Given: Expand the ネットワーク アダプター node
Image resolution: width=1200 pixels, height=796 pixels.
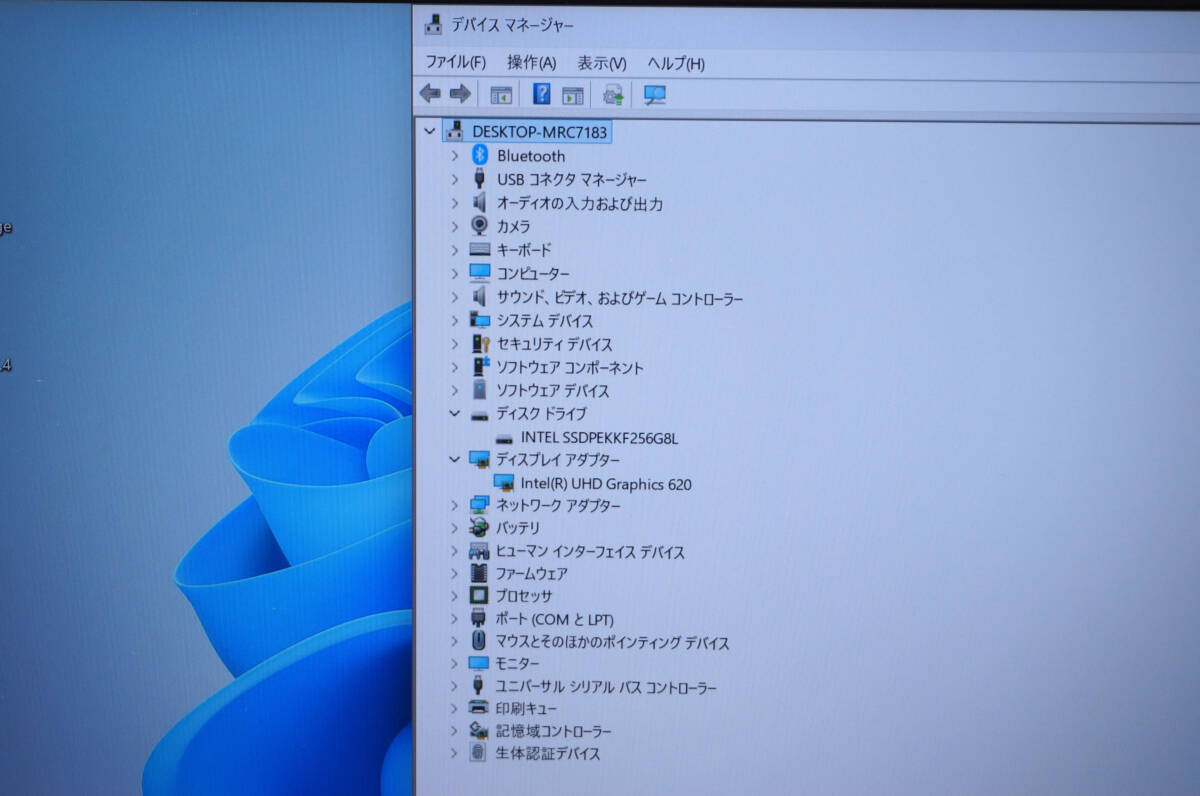Looking at the screenshot, I should 454,505.
